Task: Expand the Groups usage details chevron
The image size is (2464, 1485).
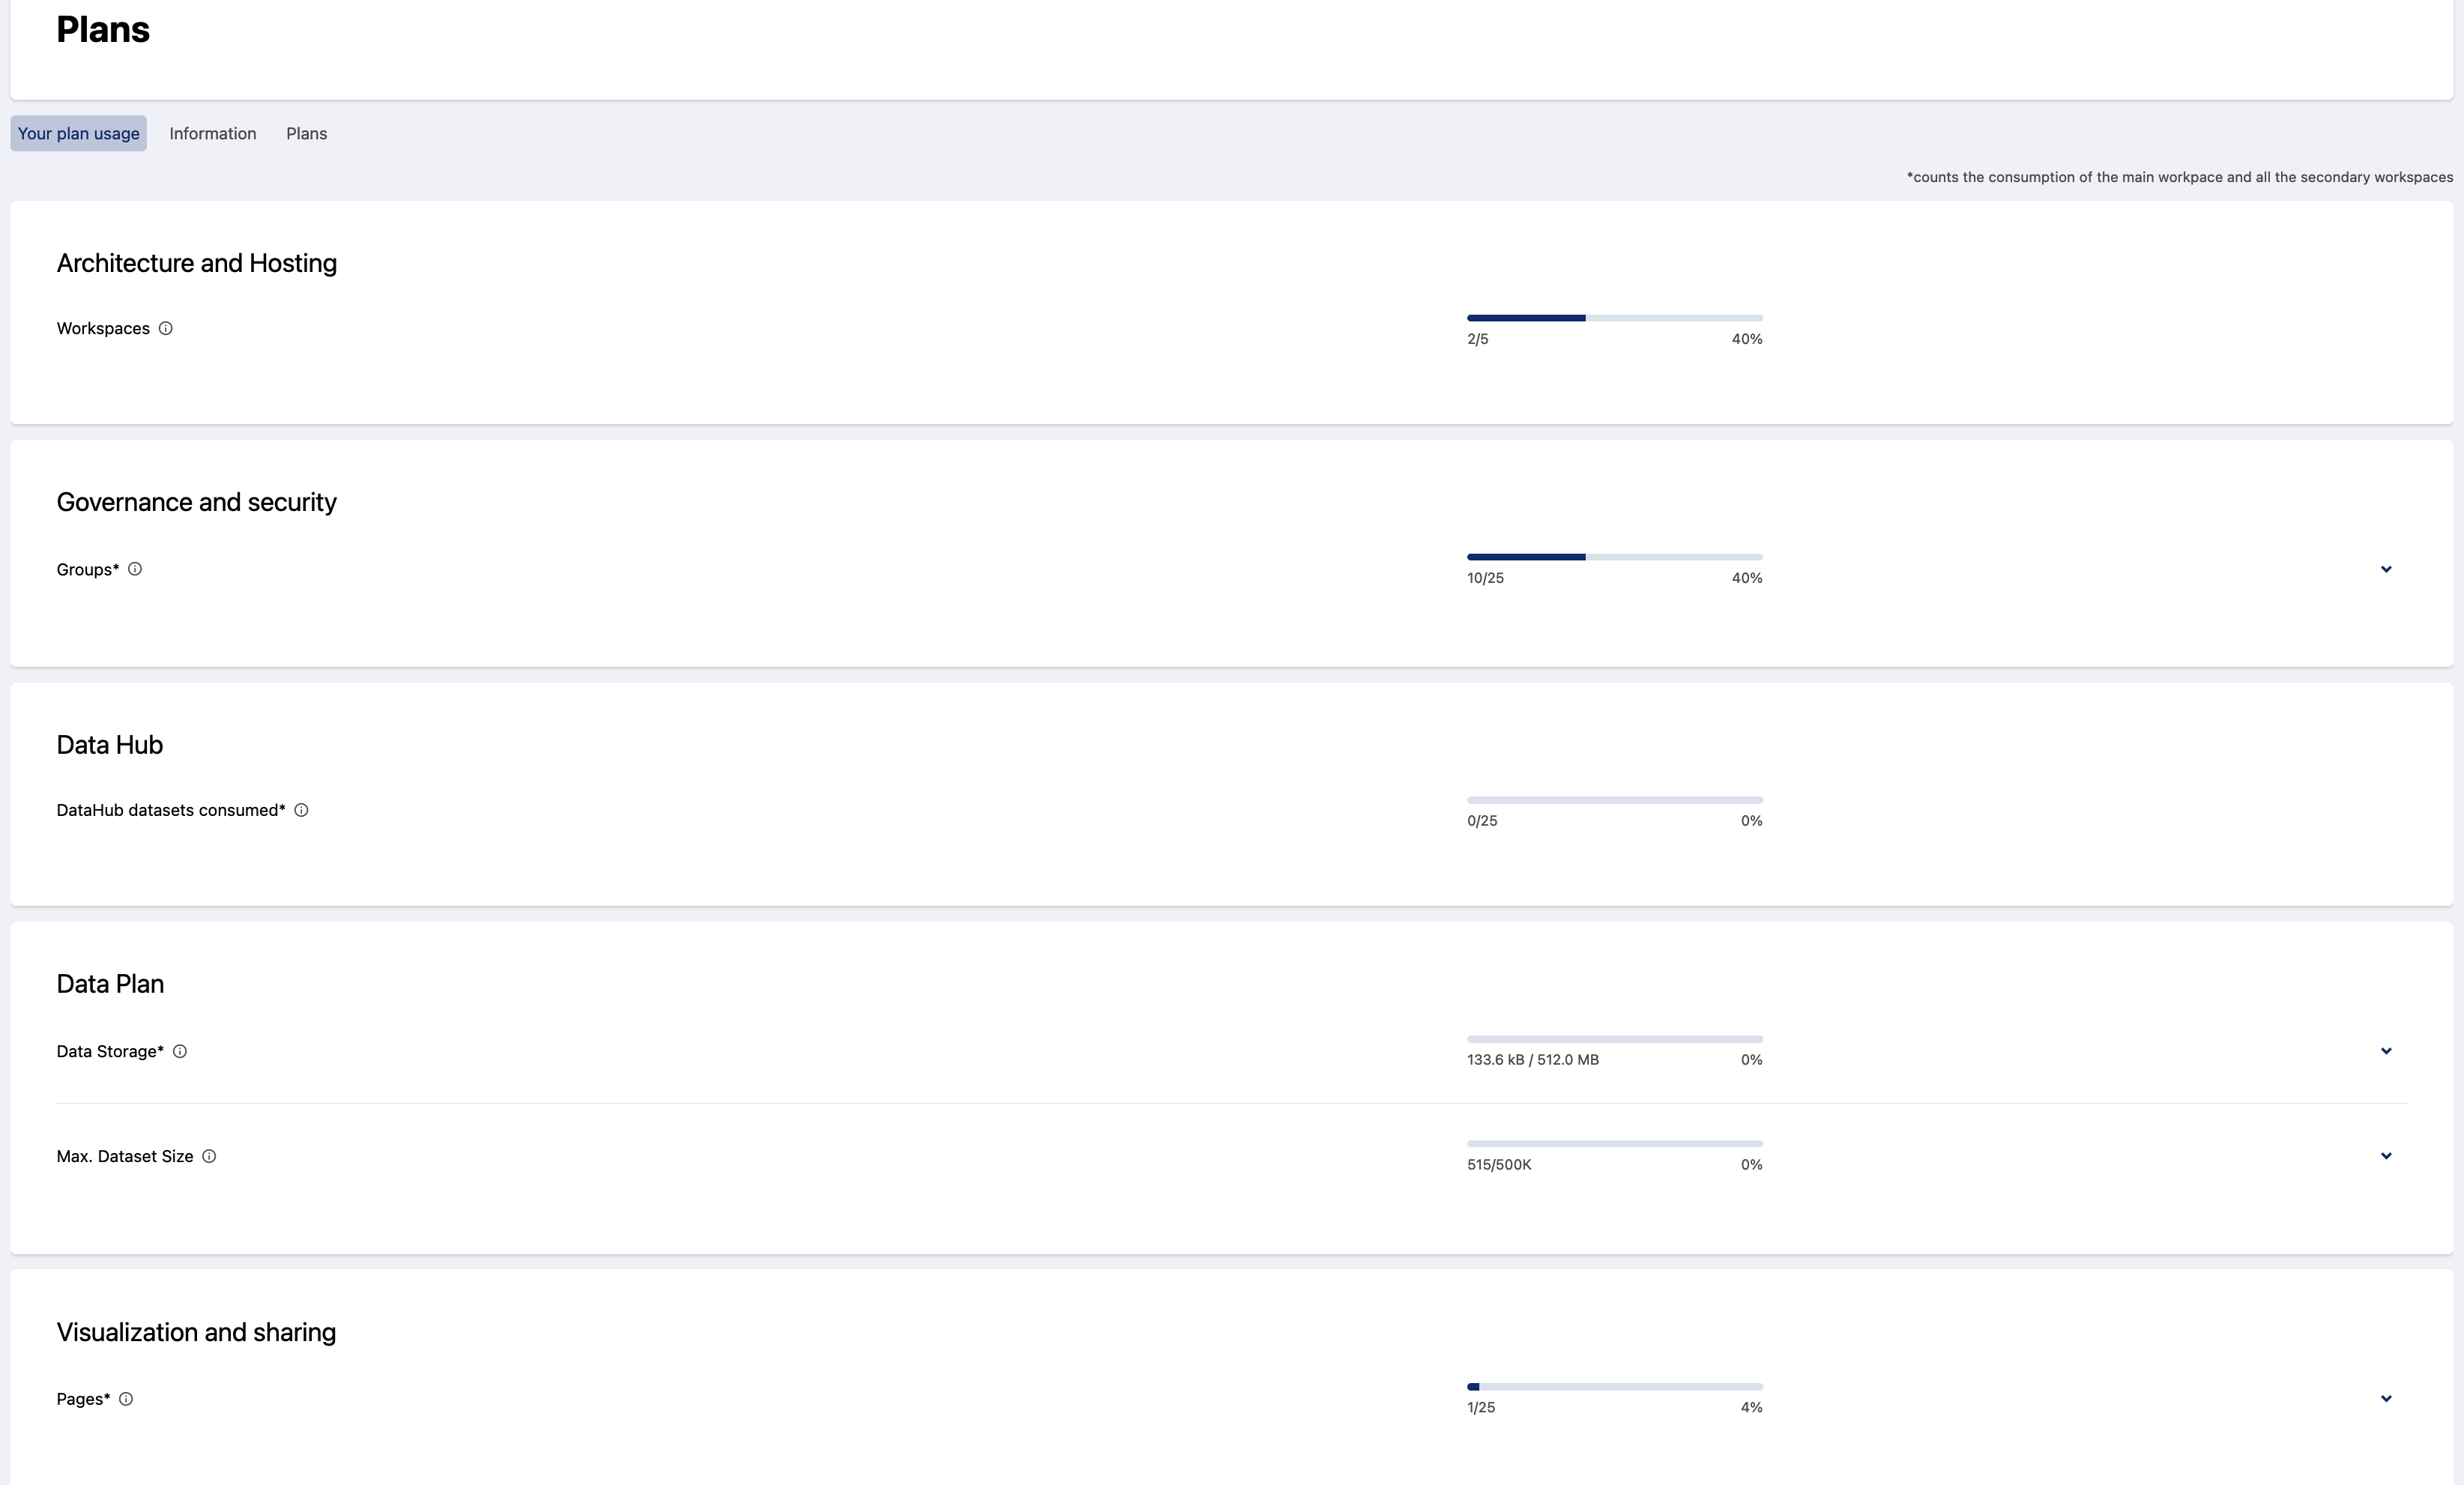Action: [2386, 569]
